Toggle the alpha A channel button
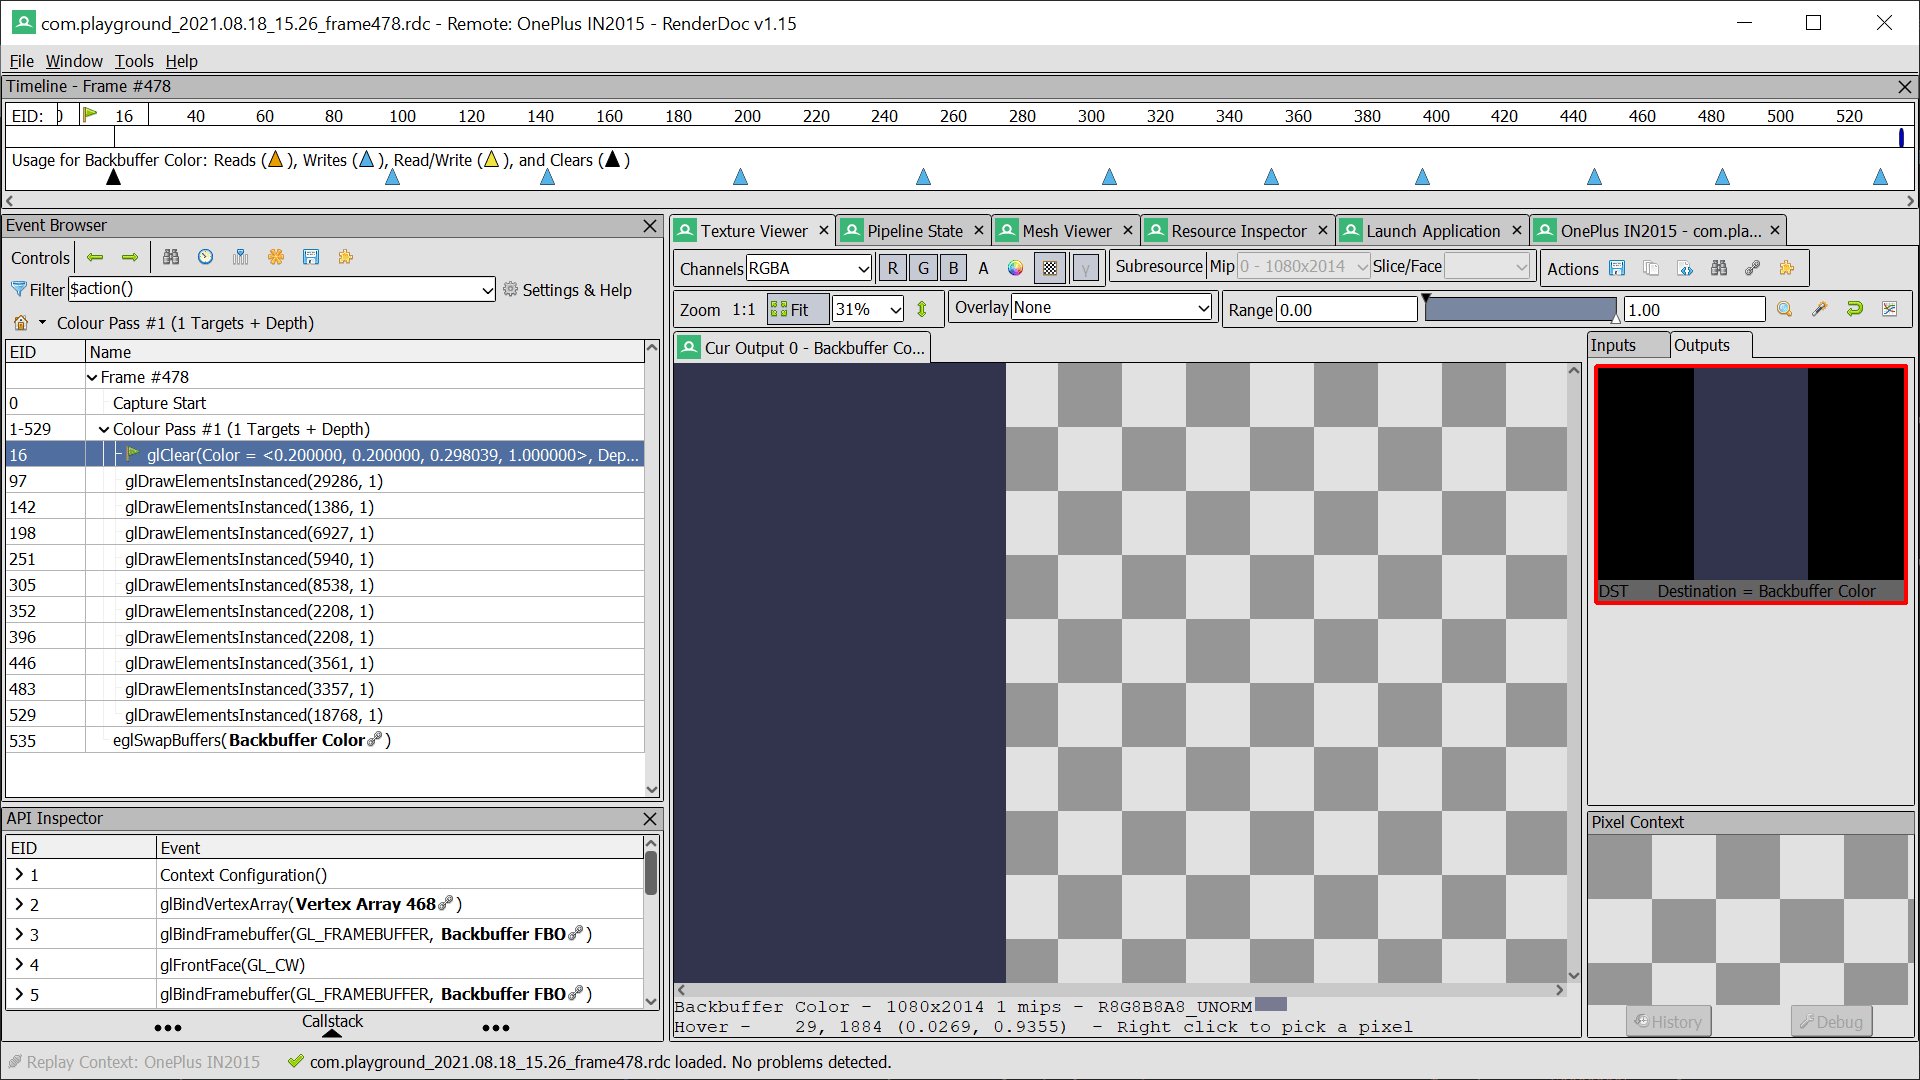Image resolution: width=1920 pixels, height=1080 pixels. (x=983, y=268)
